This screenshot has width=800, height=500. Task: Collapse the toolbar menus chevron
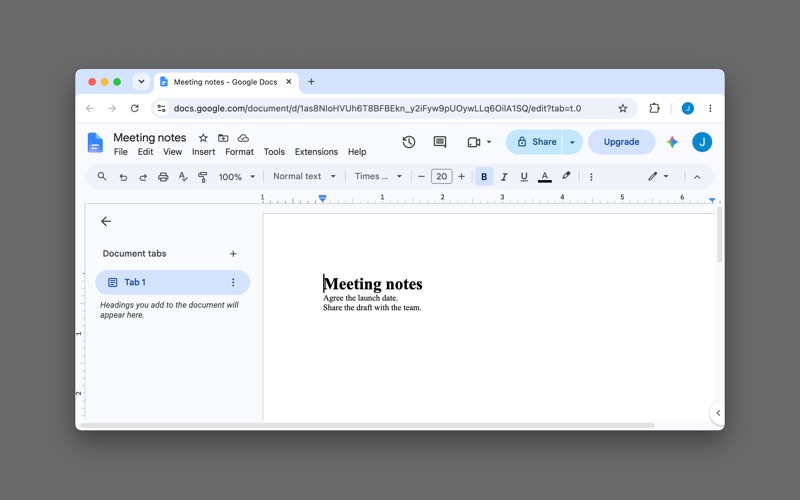(x=697, y=177)
